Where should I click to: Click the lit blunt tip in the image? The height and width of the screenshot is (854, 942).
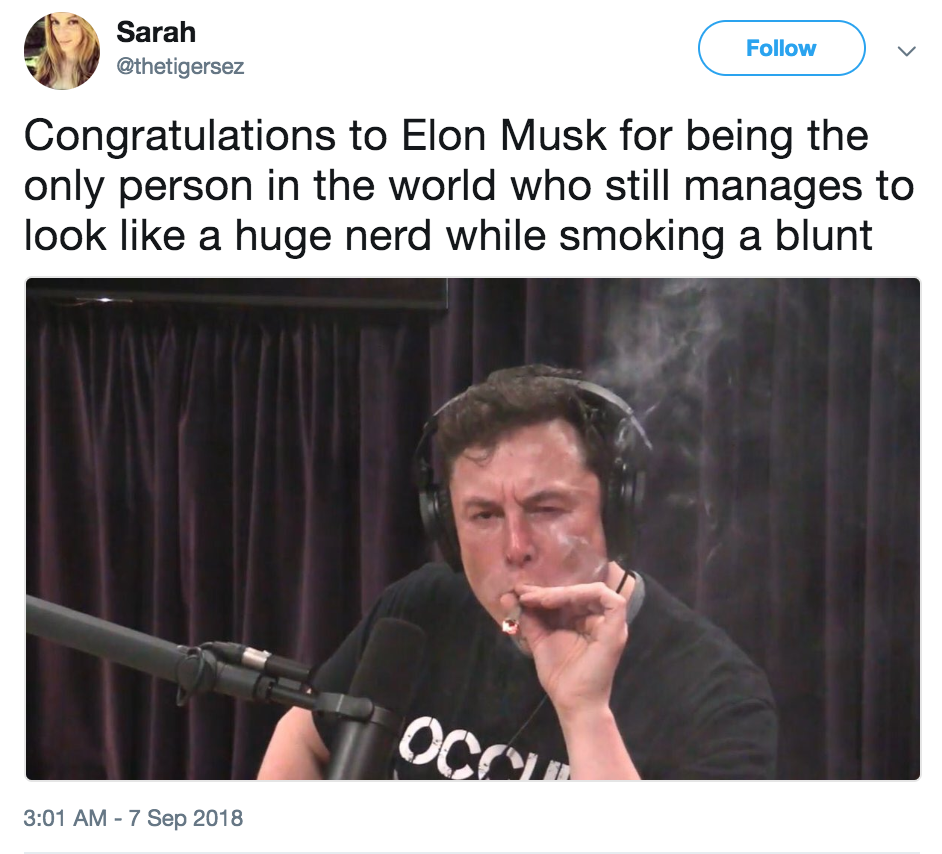[x=509, y=625]
